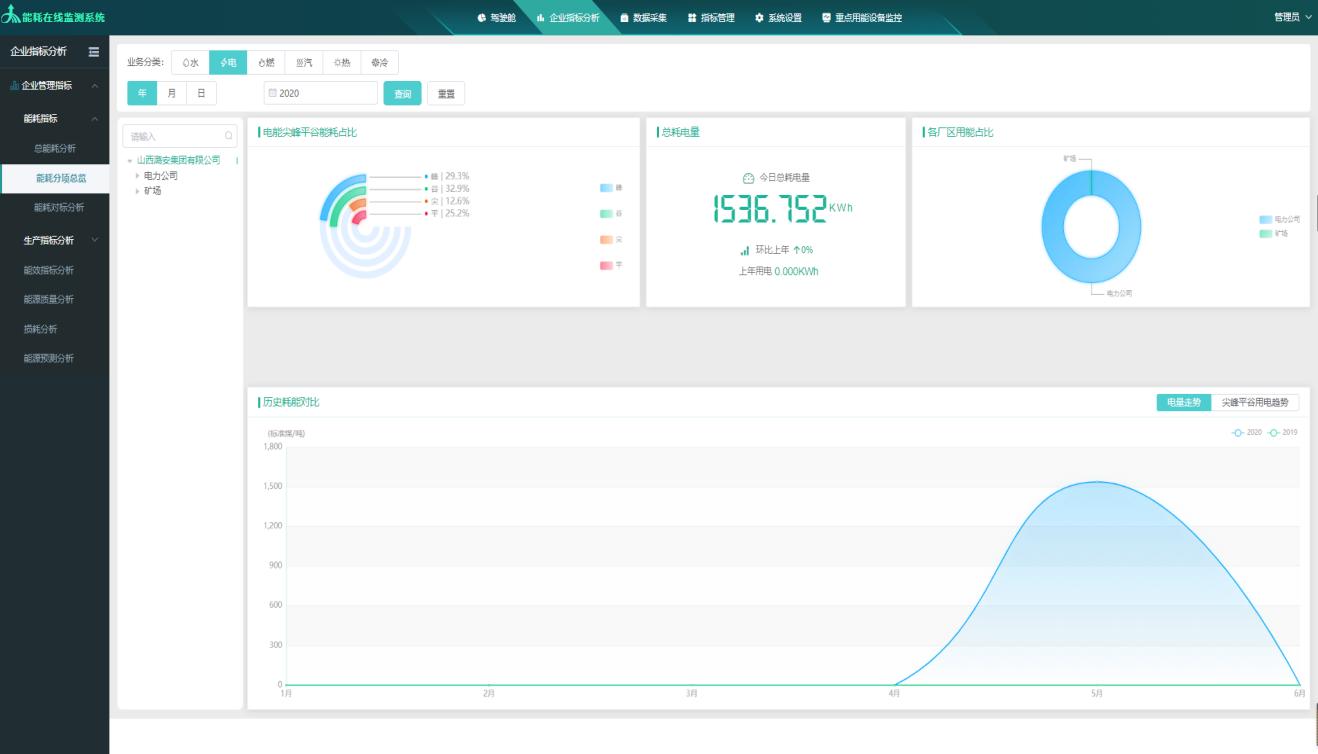Expand the 生产指标分析 sidebar section

click(95, 240)
